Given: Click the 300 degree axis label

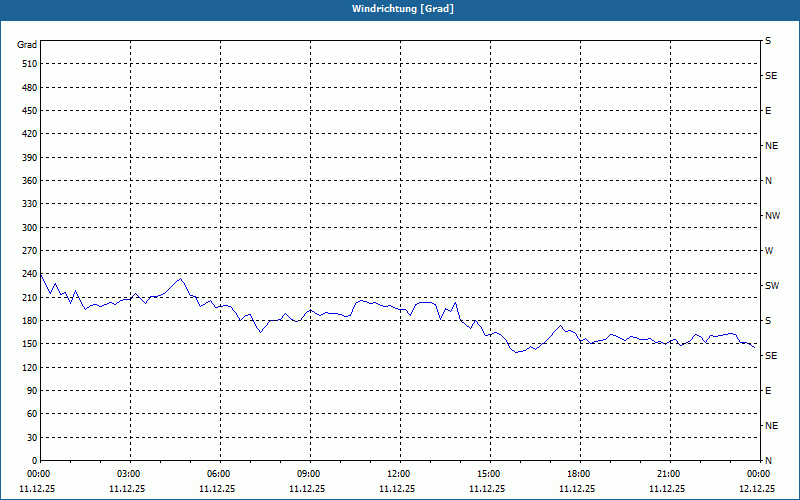Looking at the screenshot, I should [x=30, y=228].
